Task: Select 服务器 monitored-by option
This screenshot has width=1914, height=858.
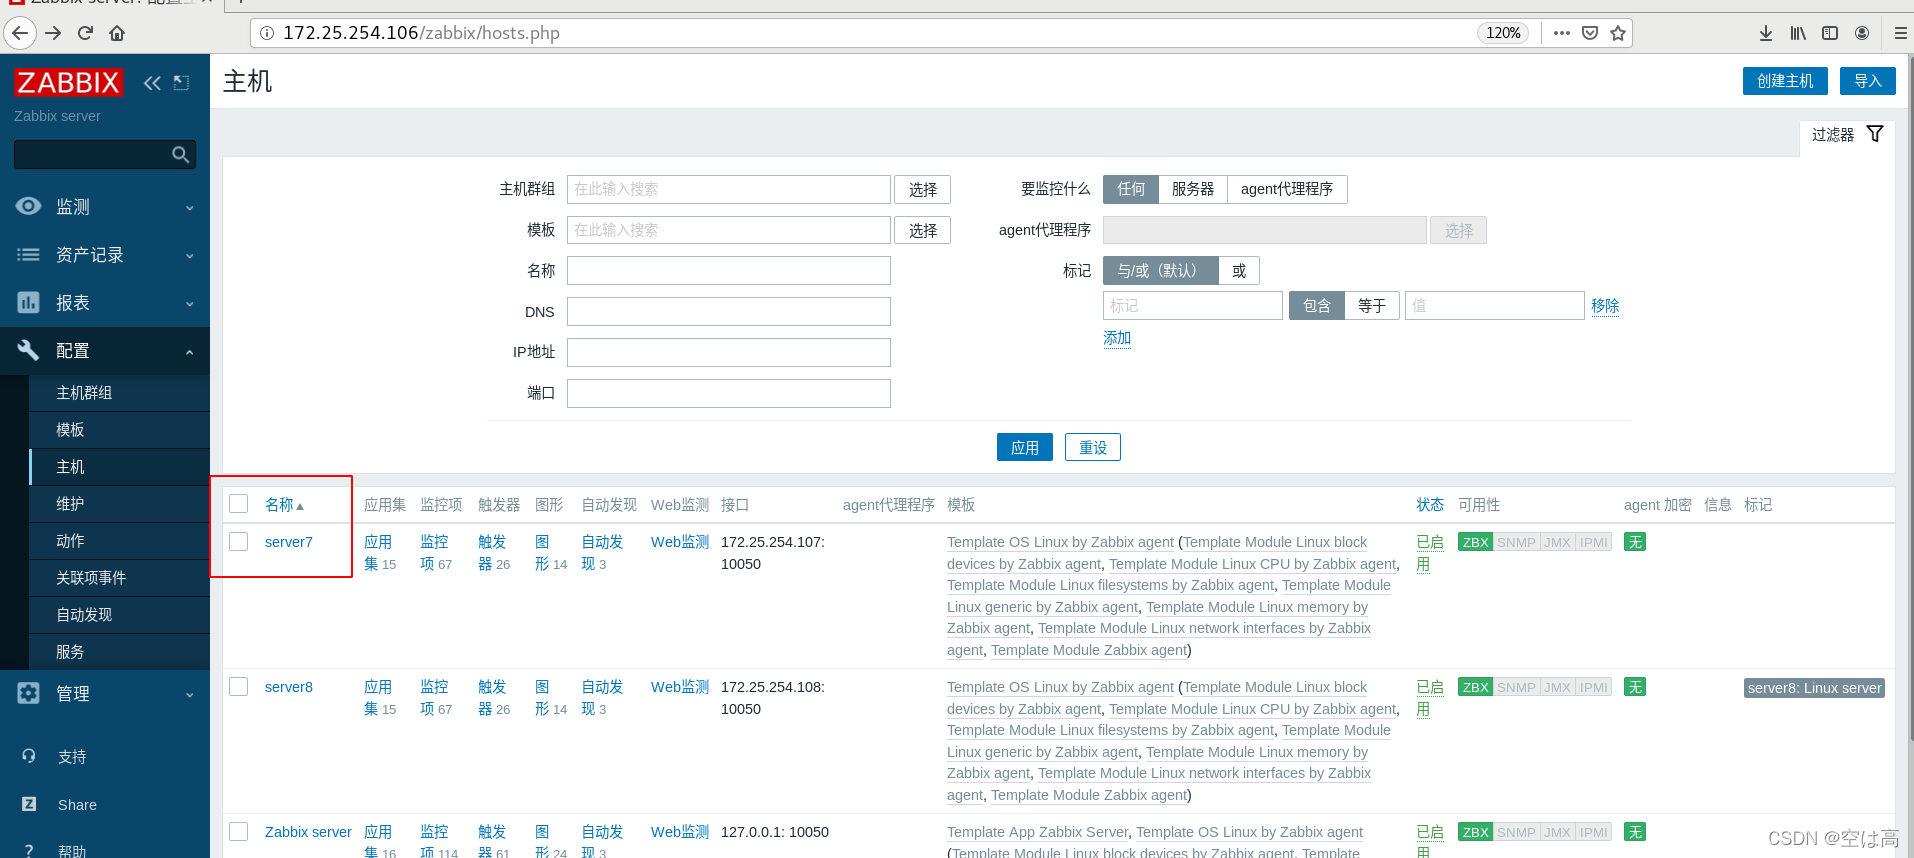Action: coord(1193,189)
